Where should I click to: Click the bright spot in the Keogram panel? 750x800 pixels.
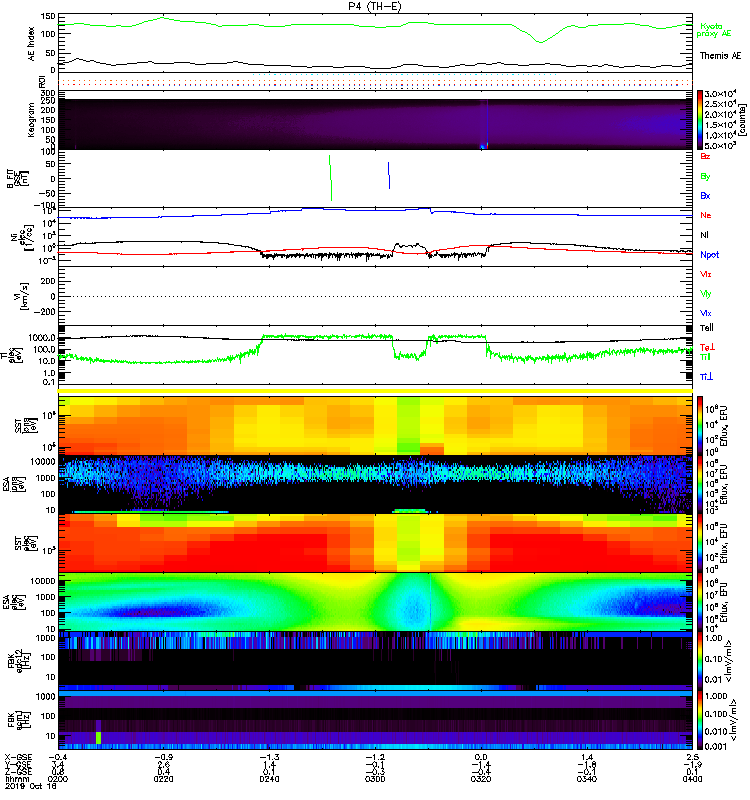[x=484, y=146]
